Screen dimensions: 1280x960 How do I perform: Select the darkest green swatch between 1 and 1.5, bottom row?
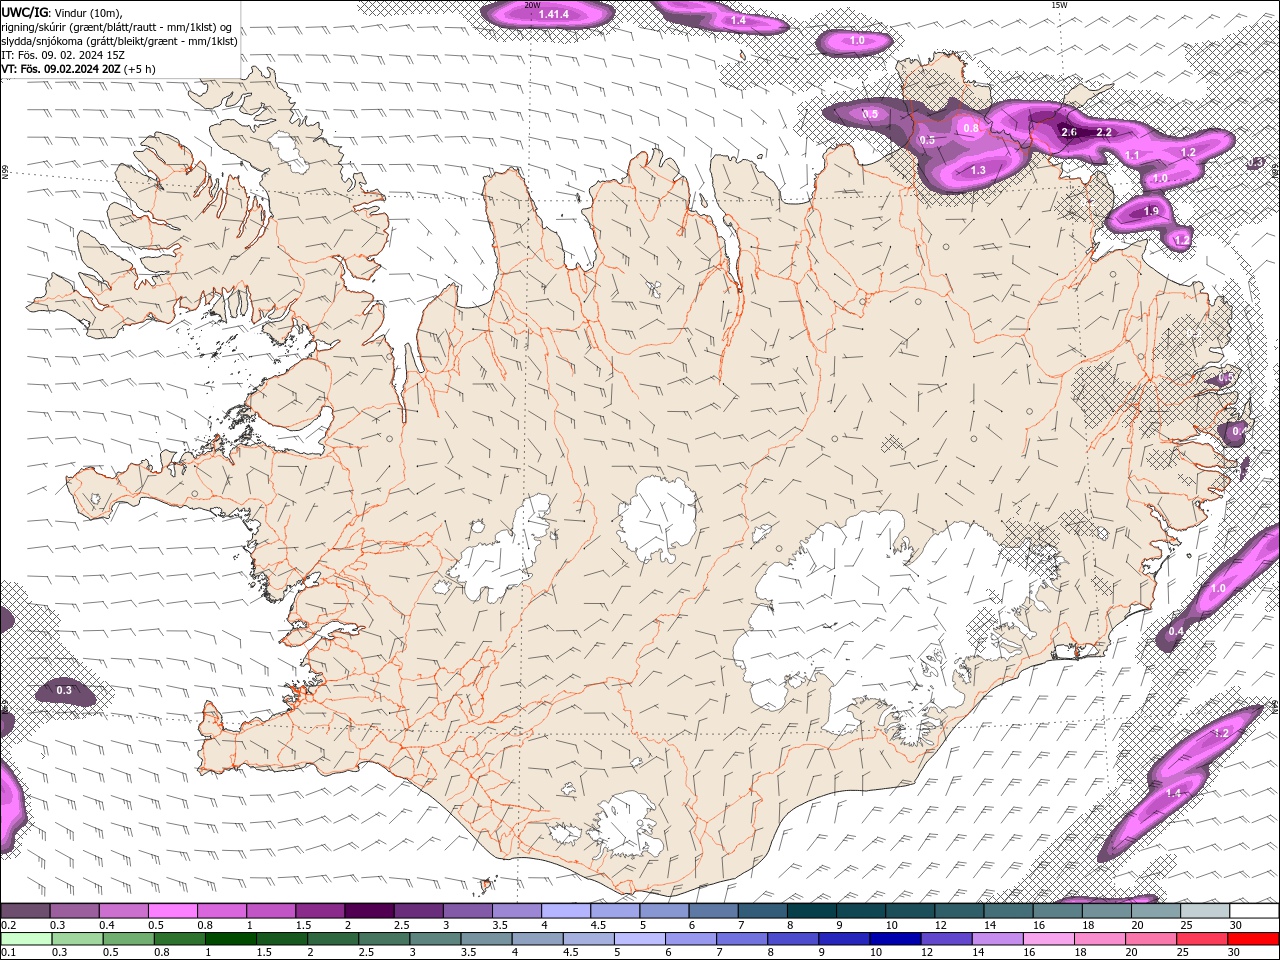tap(230, 938)
